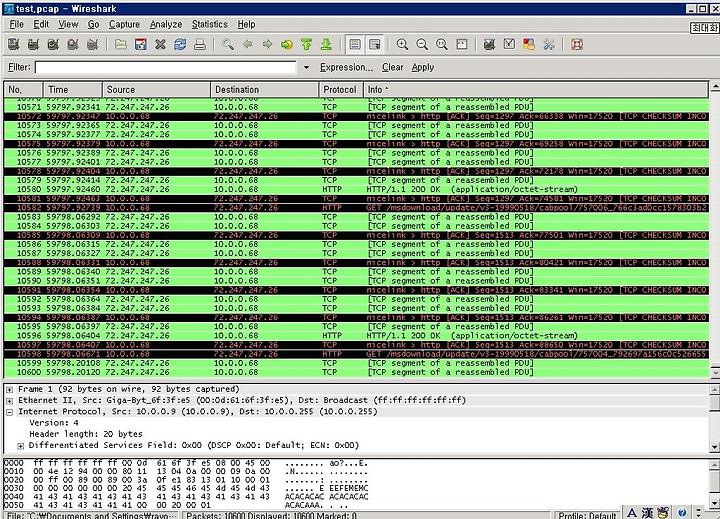
Task: Expand Differentiated Services Field node
Action: (21, 446)
